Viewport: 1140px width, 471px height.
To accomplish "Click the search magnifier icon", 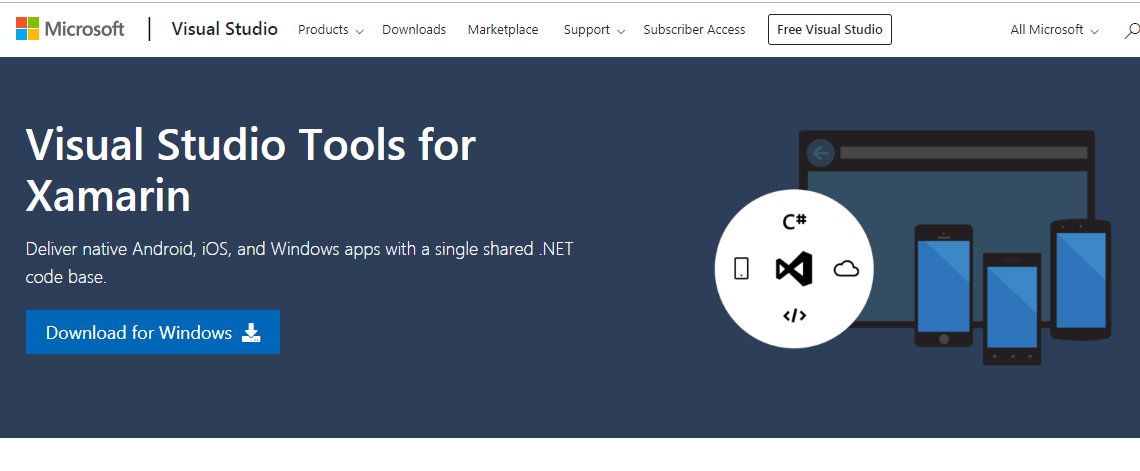I will 1130,30.
